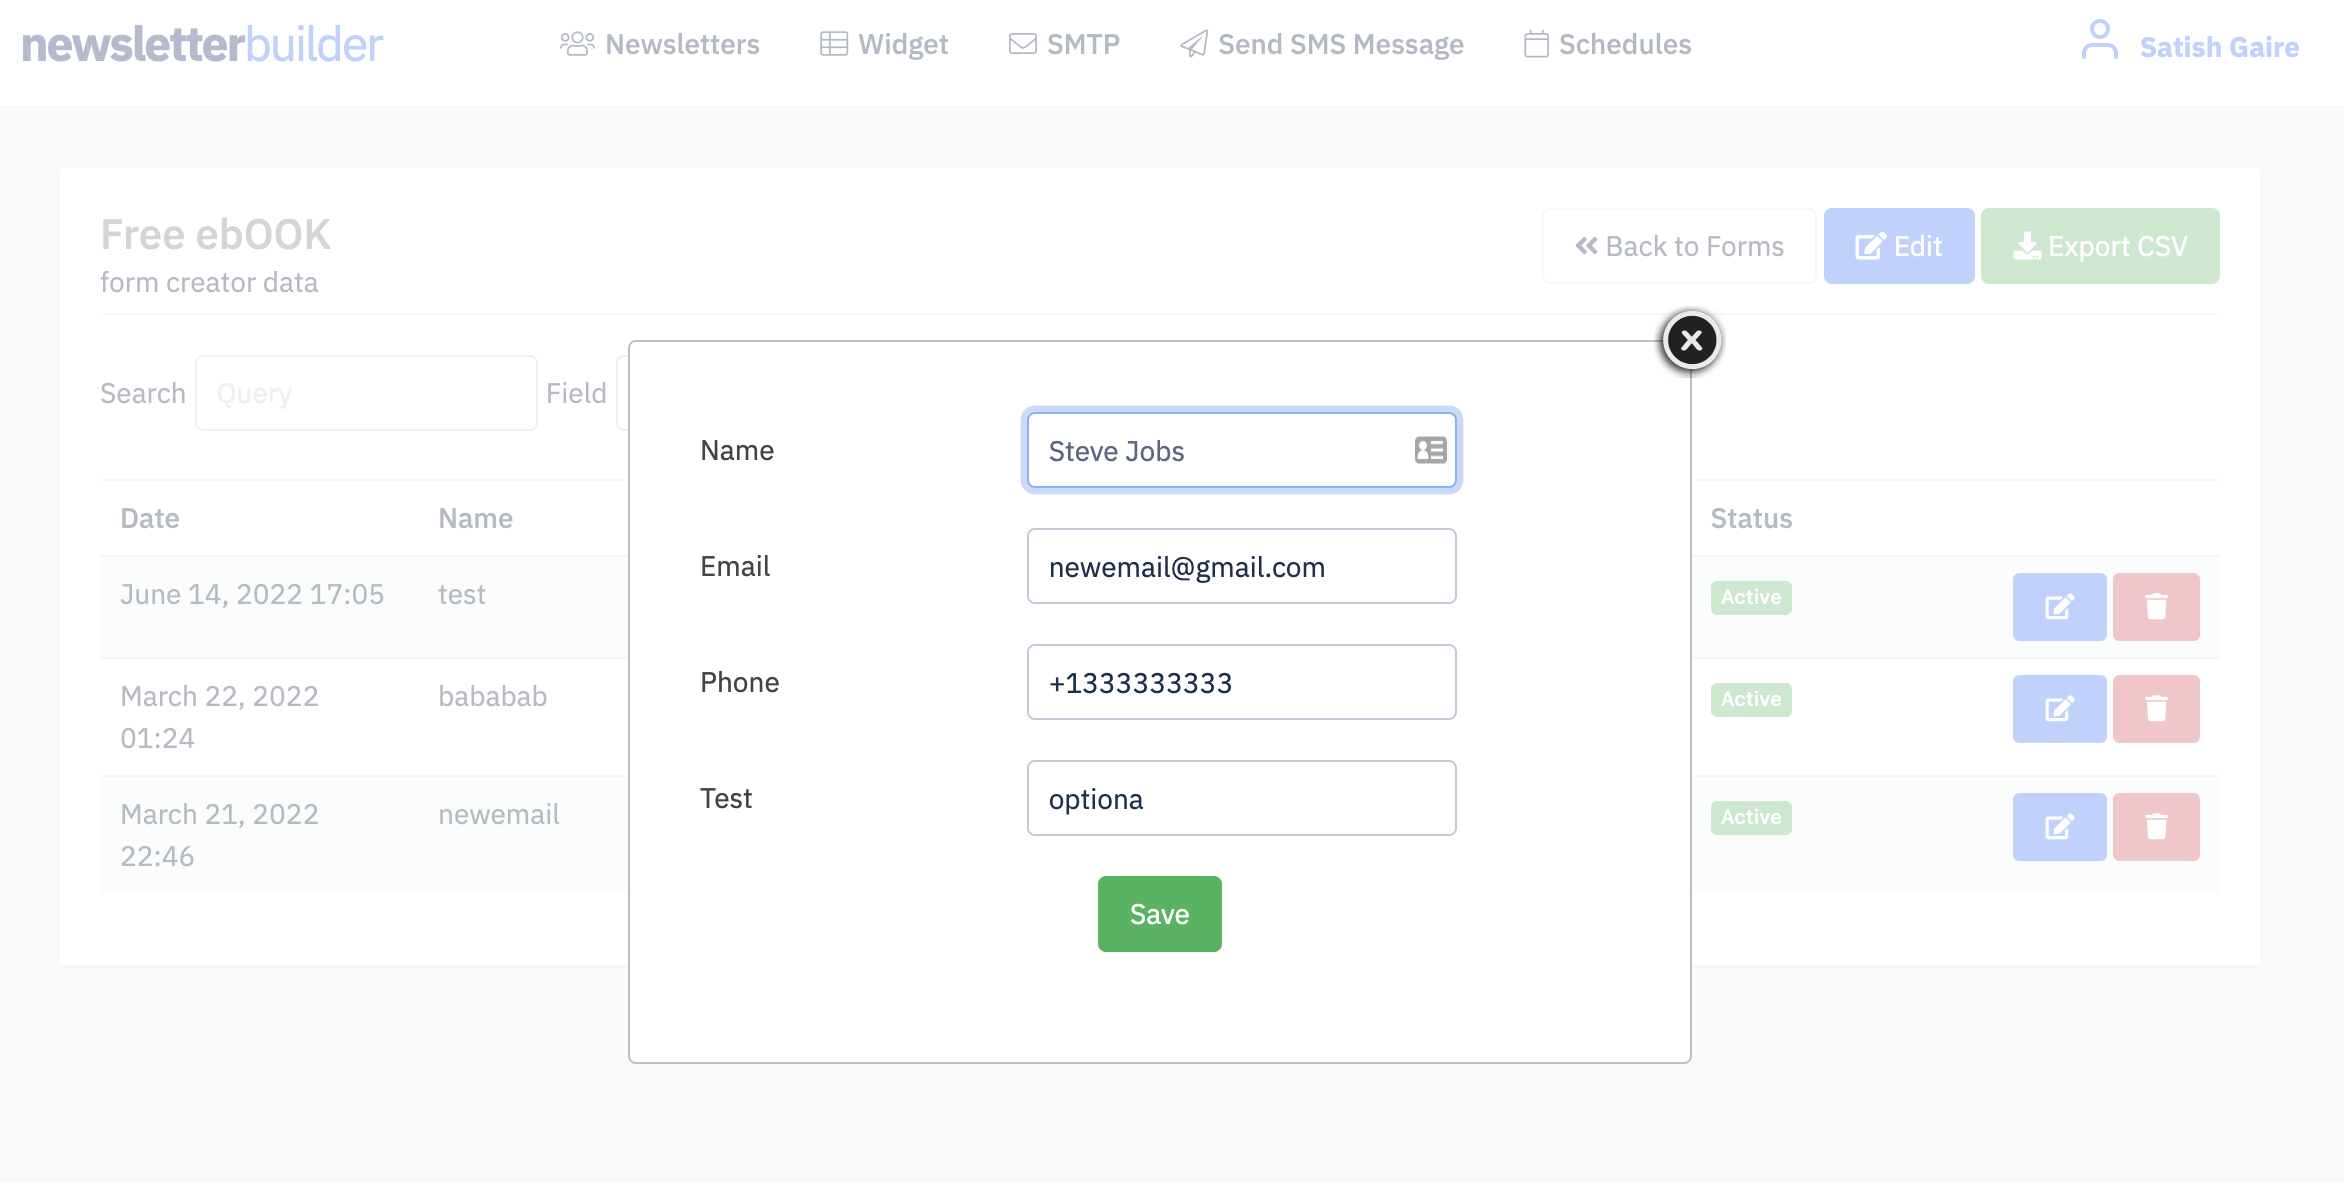Close the edit modal with the X icon
Viewport: 2344px width, 1182px height.
[x=1691, y=341]
